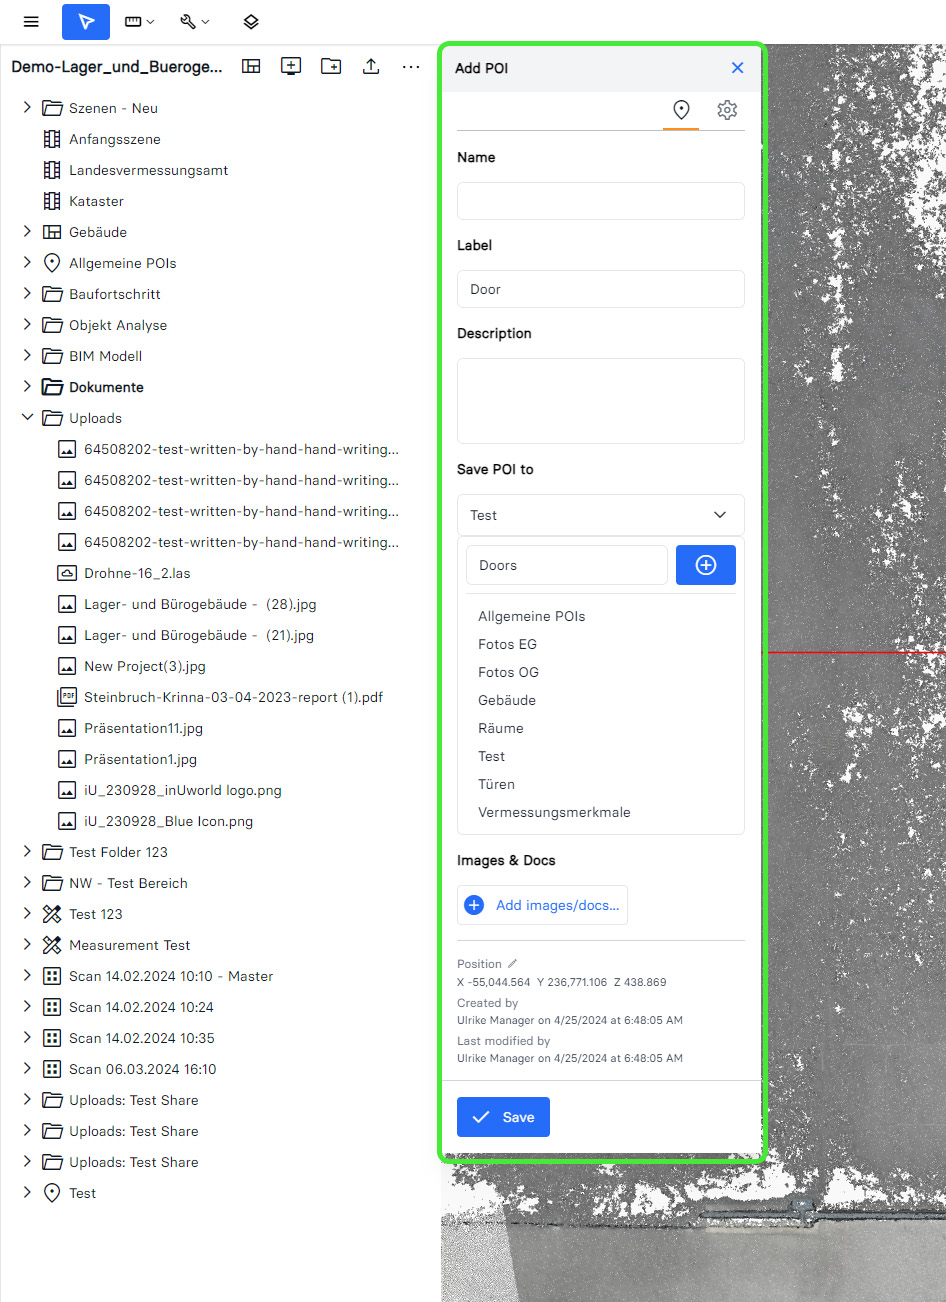Image resolution: width=946 pixels, height=1302 pixels.
Task: Click the upload icon in project header
Action: [x=371, y=66]
